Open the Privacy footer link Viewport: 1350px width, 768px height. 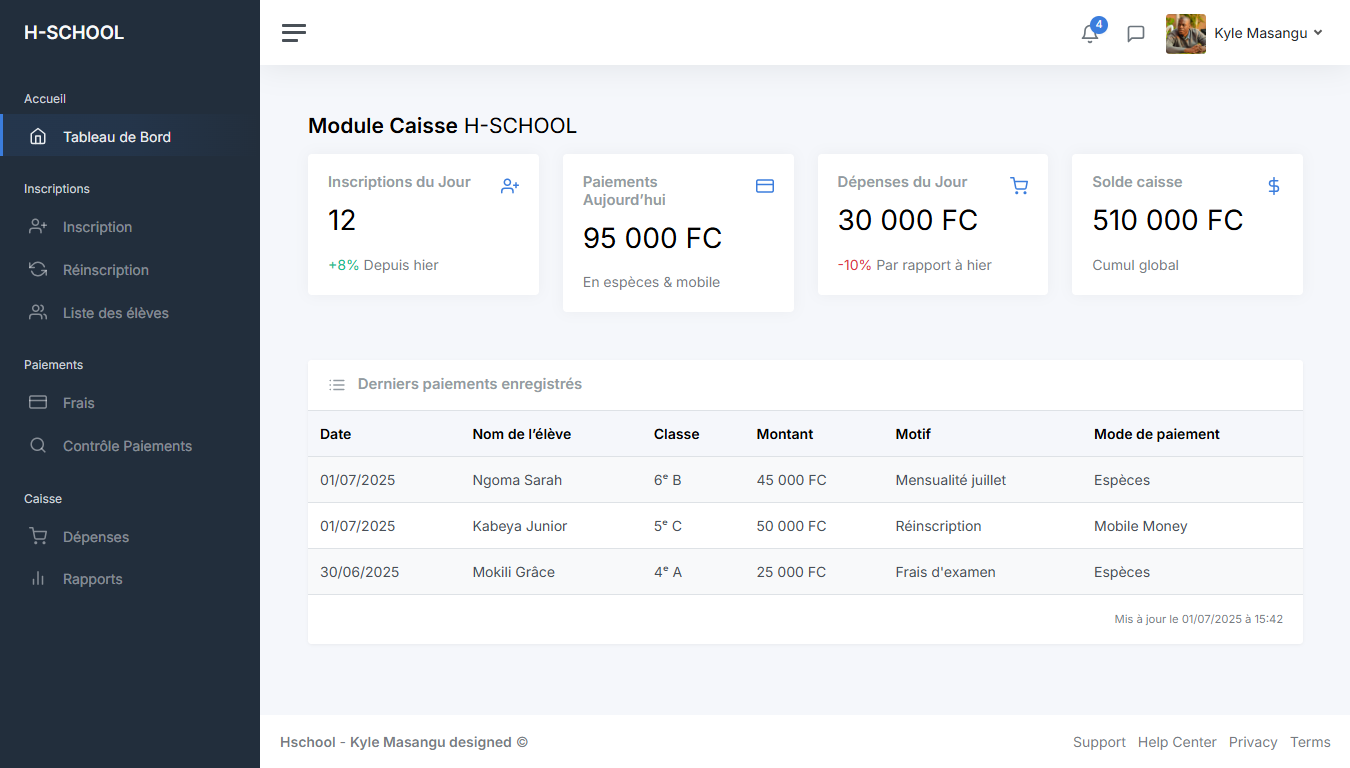[x=1253, y=742]
